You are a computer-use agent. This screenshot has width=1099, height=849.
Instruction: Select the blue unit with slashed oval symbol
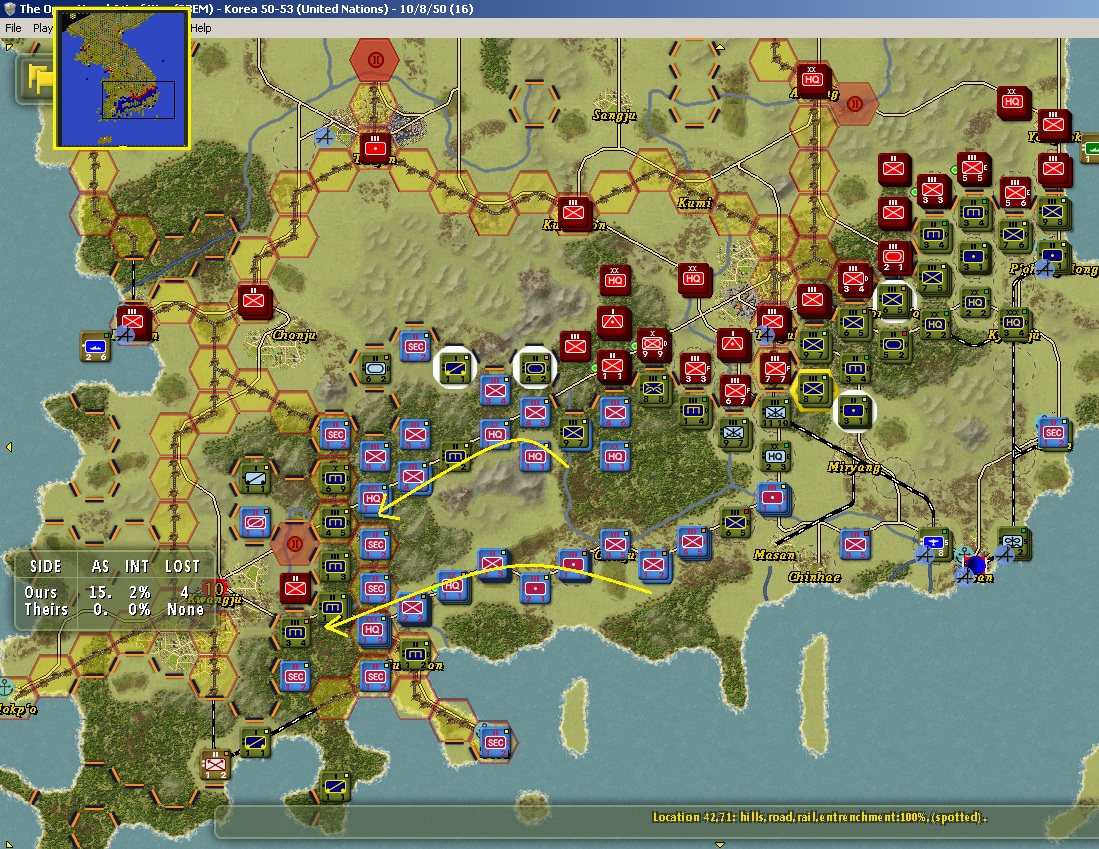255,522
